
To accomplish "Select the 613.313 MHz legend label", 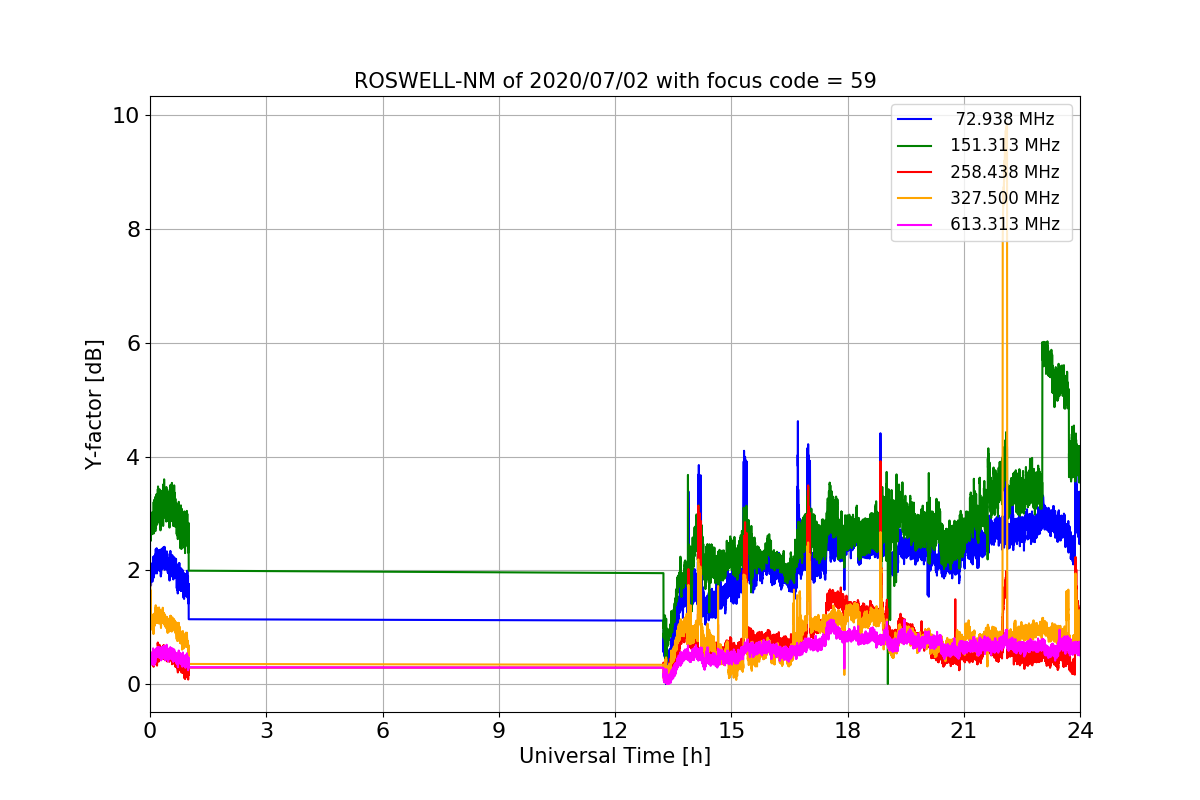I will click(x=1005, y=224).
